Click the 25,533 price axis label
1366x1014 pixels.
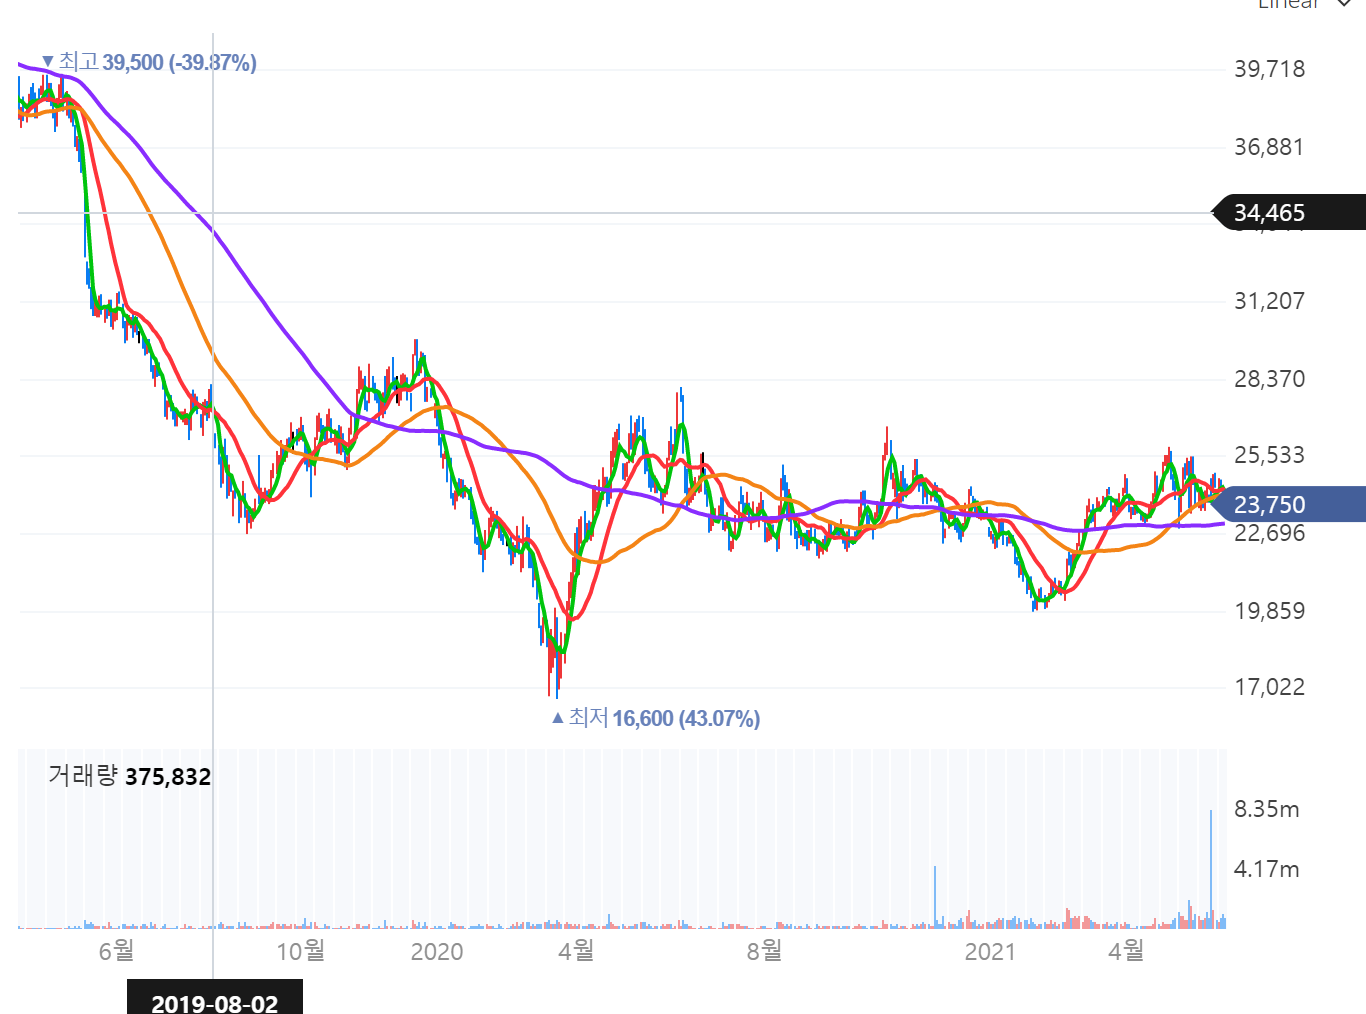click(1269, 455)
